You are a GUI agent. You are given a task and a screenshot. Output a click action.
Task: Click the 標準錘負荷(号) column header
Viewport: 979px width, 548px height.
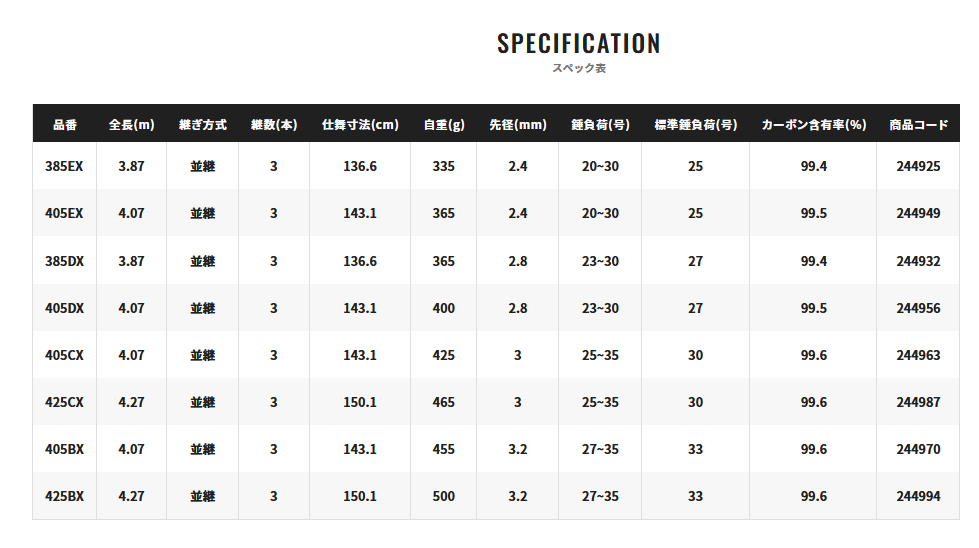[696, 125]
